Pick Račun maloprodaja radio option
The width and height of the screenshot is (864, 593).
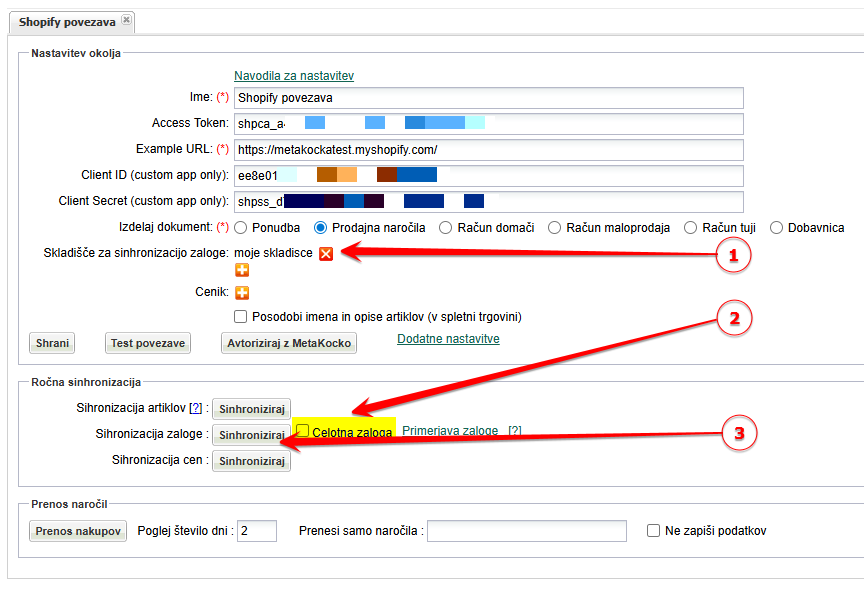pos(554,228)
